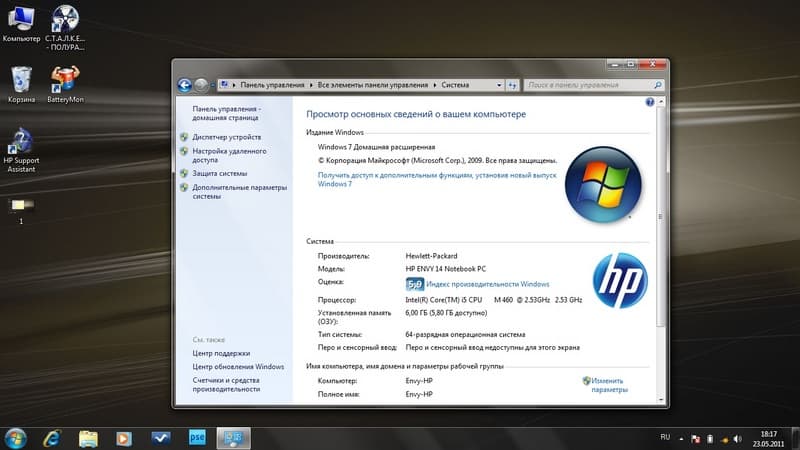Show hidden tray icons arrow

[681, 438]
